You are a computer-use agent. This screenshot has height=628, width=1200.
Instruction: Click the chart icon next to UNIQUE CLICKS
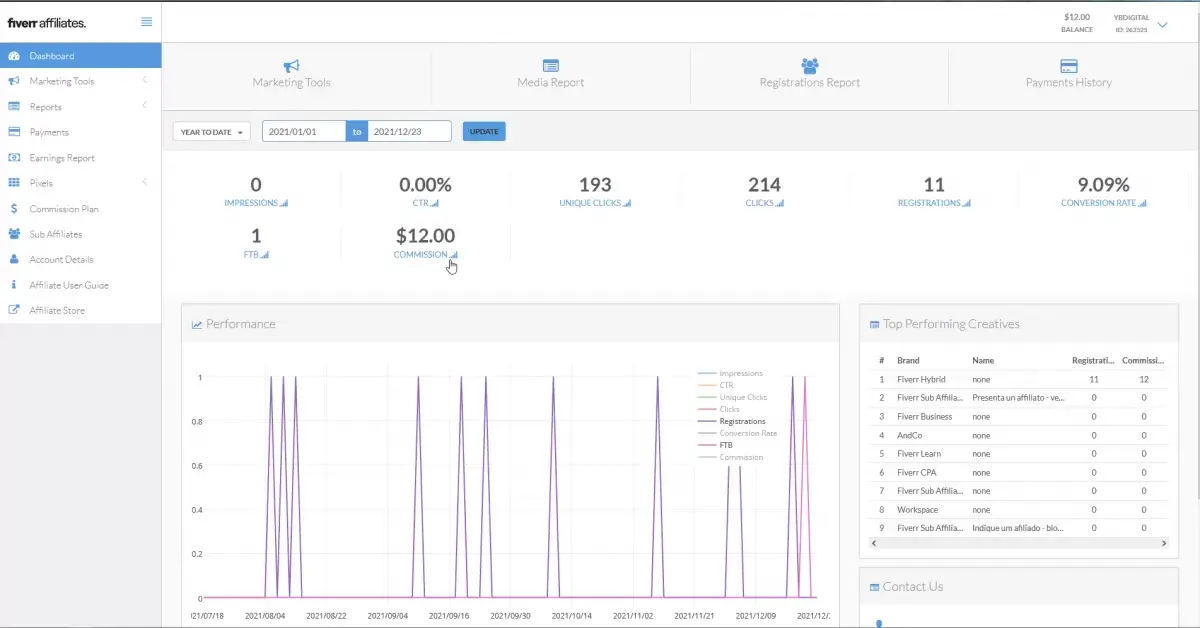pos(627,203)
